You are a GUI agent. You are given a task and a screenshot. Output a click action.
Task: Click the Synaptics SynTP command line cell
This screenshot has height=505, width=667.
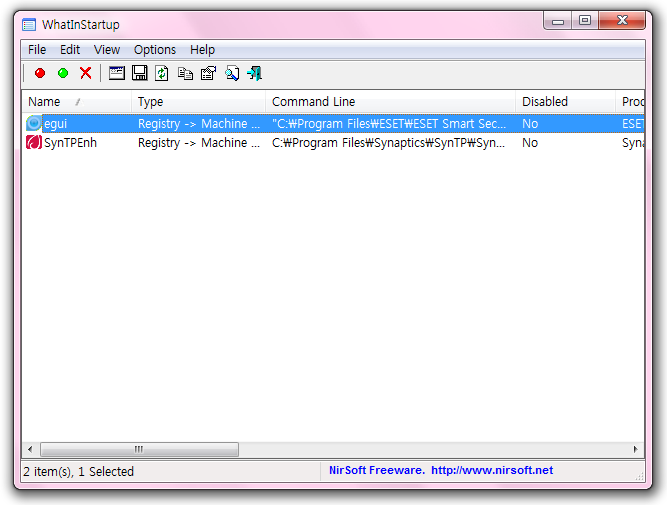click(388, 143)
